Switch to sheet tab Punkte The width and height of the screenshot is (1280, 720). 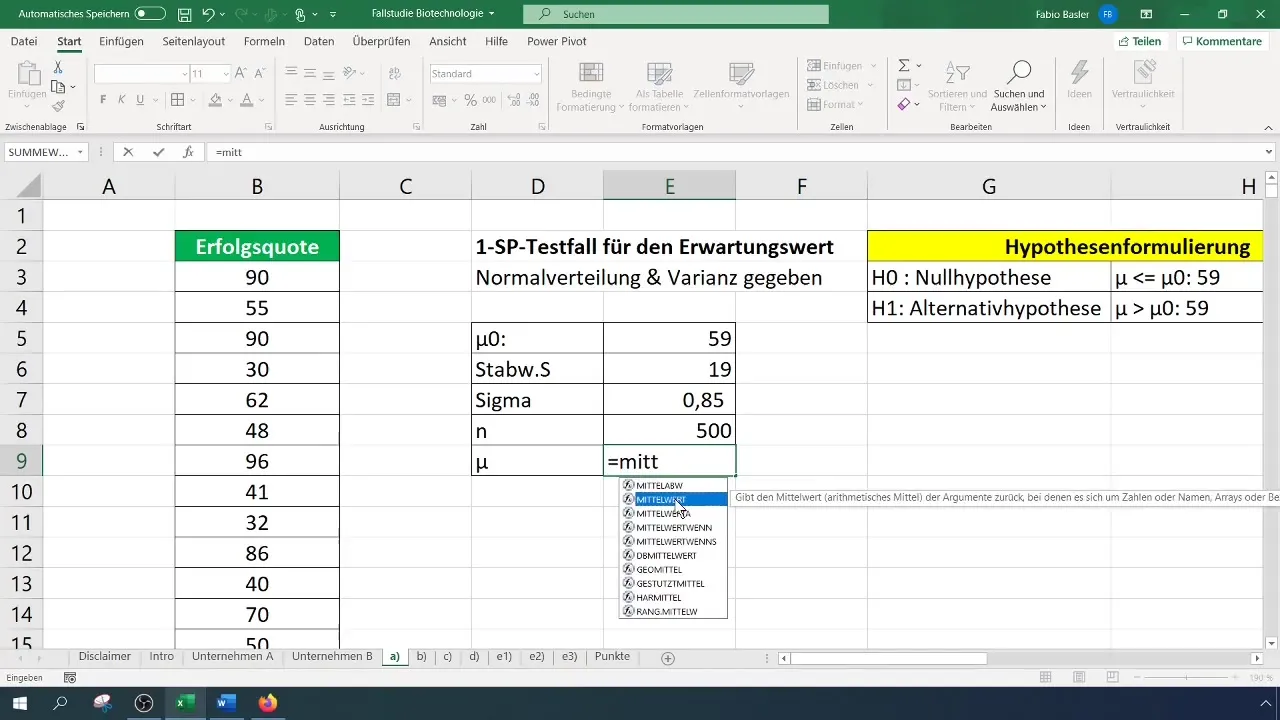coord(612,657)
